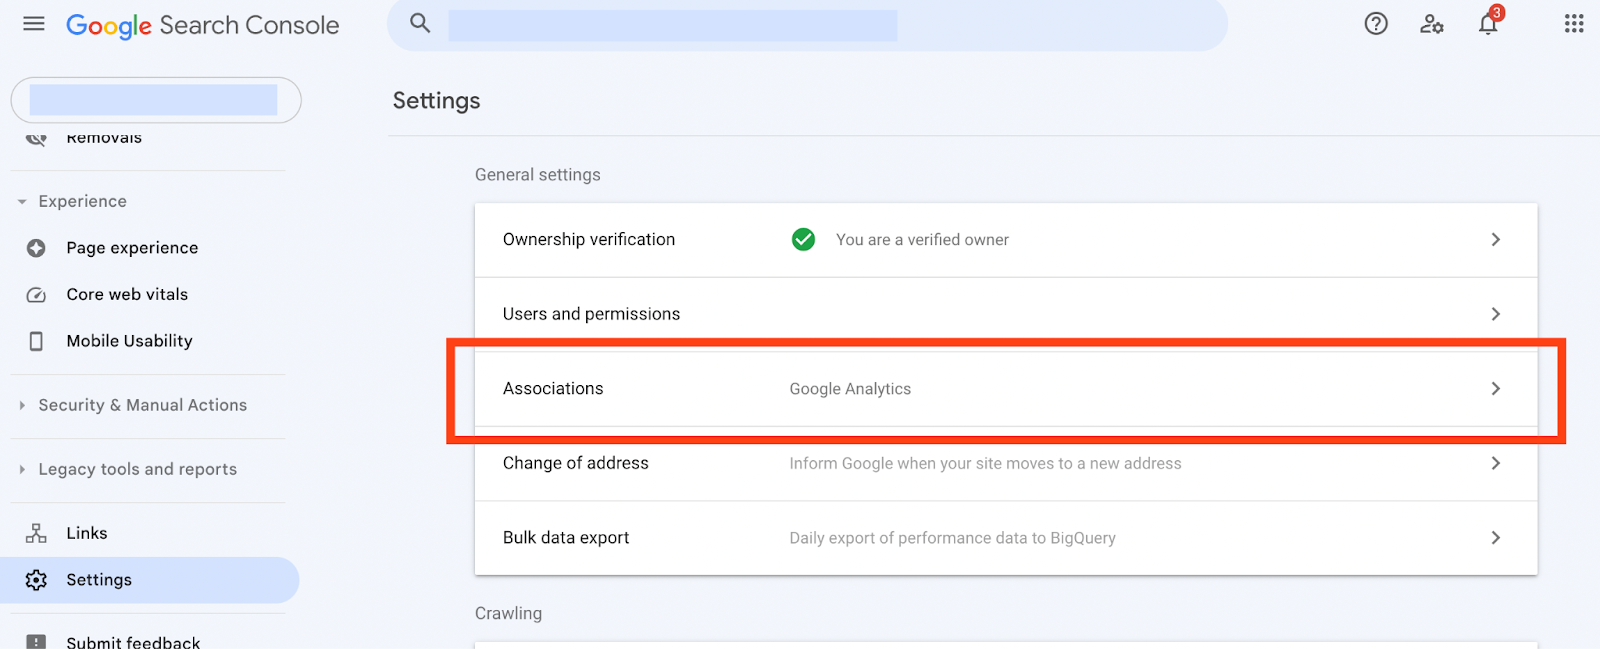The width and height of the screenshot is (1600, 649).
Task: Go to Page experience report
Action: [132, 248]
